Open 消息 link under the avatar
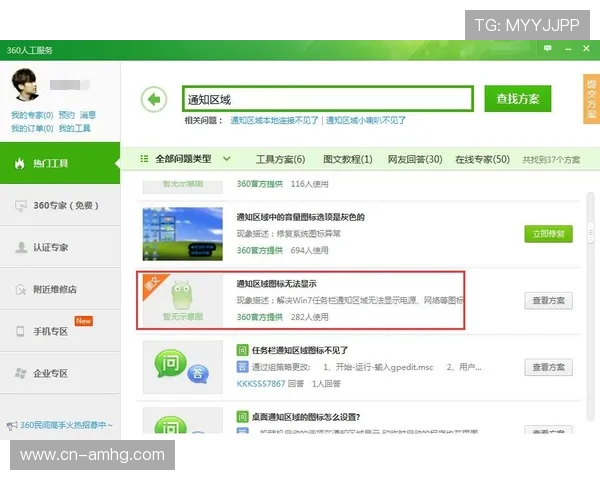600x480 pixels. pyautogui.click(x=88, y=115)
